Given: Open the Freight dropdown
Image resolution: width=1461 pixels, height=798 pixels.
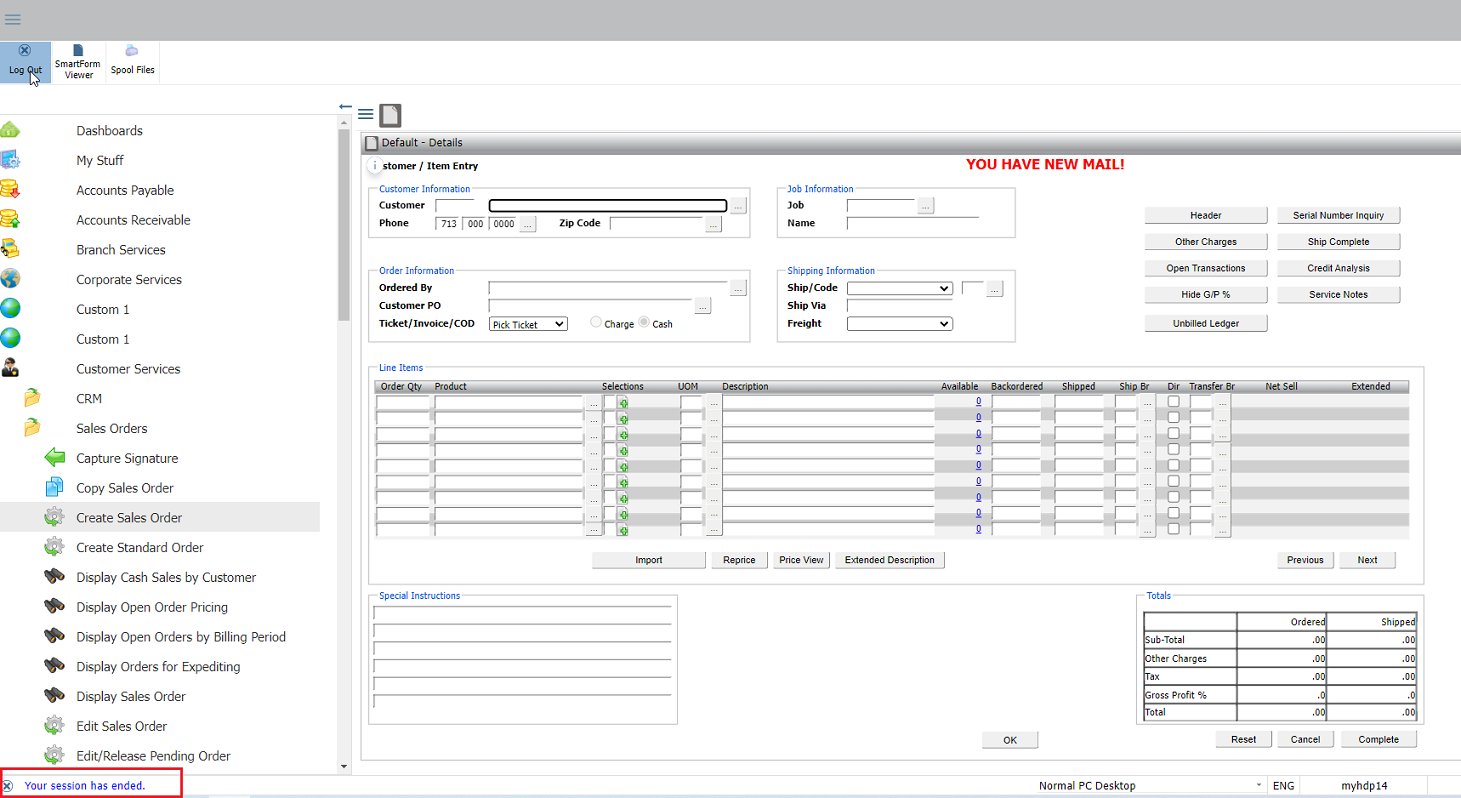Looking at the screenshot, I should [x=899, y=324].
